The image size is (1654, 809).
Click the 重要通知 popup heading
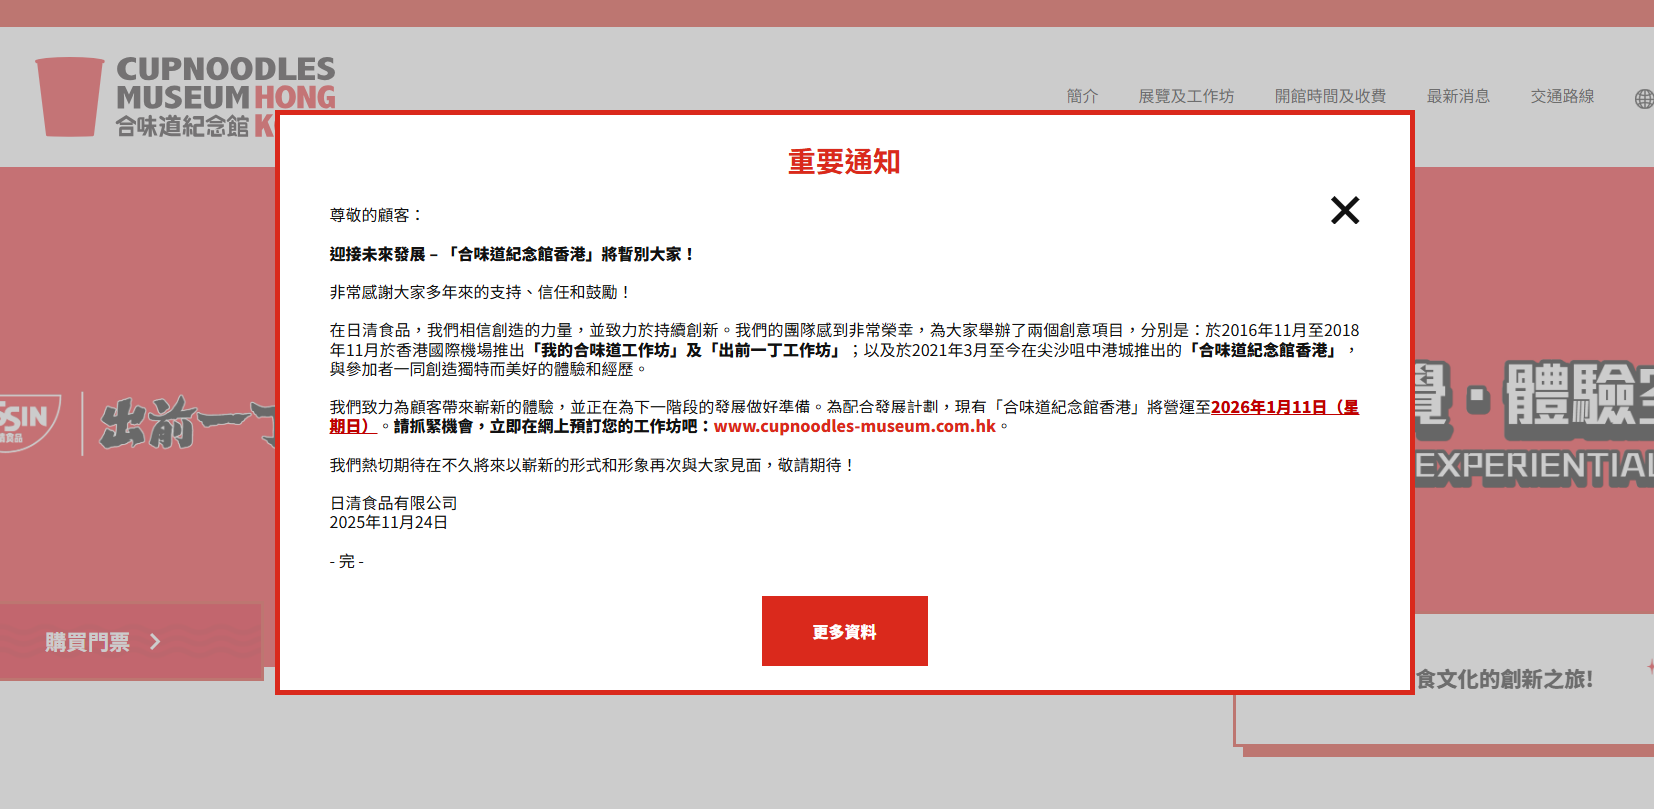844,161
